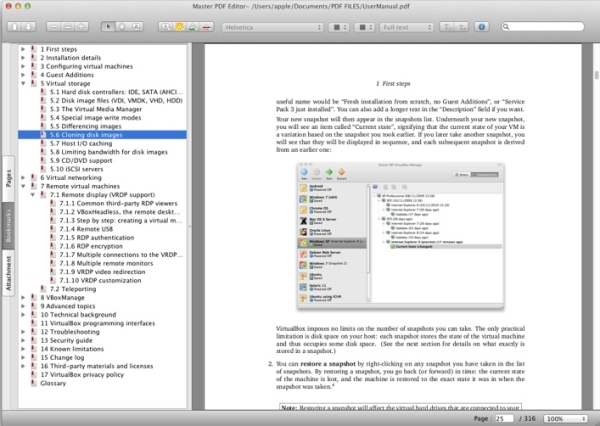
Task: Click PDF icon beside 8 VBoxManage
Action: pyautogui.click(x=34, y=297)
